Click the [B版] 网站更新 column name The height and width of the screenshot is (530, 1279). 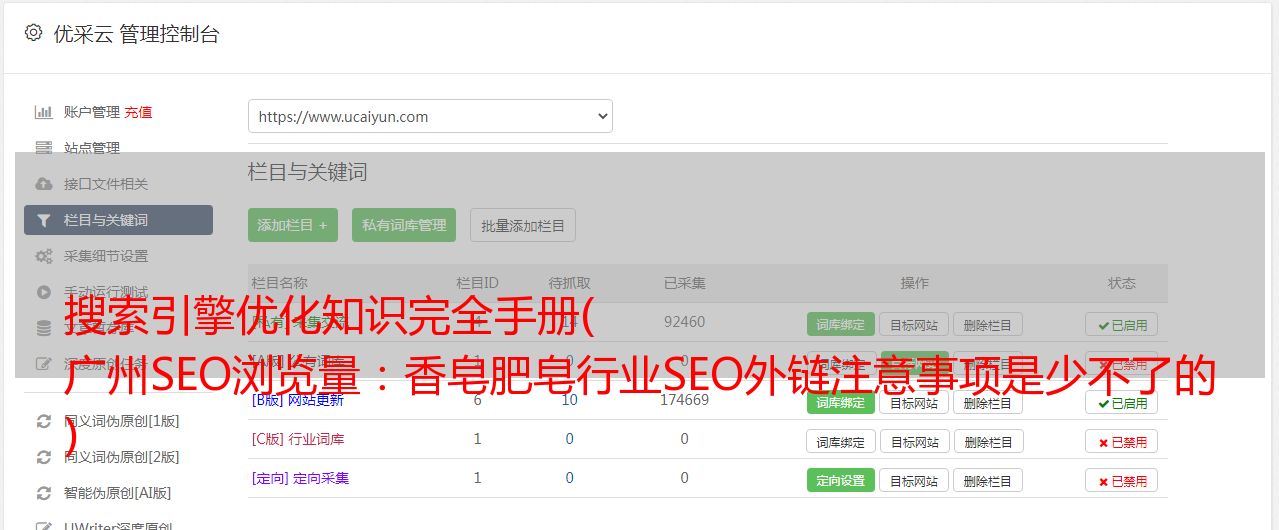pyautogui.click(x=298, y=400)
